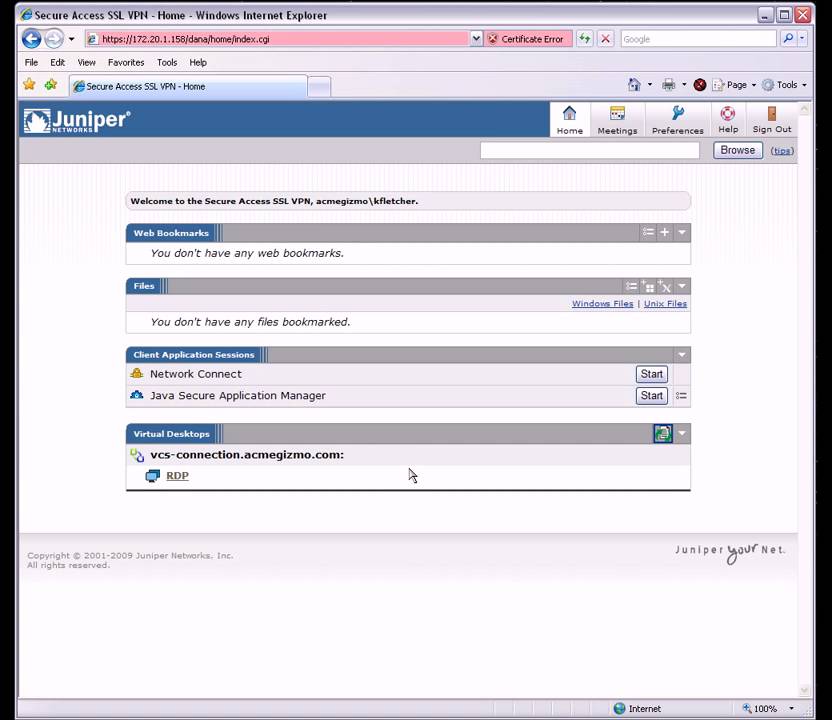Open the tips link
Screen dimensions: 832x720
[x=782, y=151]
